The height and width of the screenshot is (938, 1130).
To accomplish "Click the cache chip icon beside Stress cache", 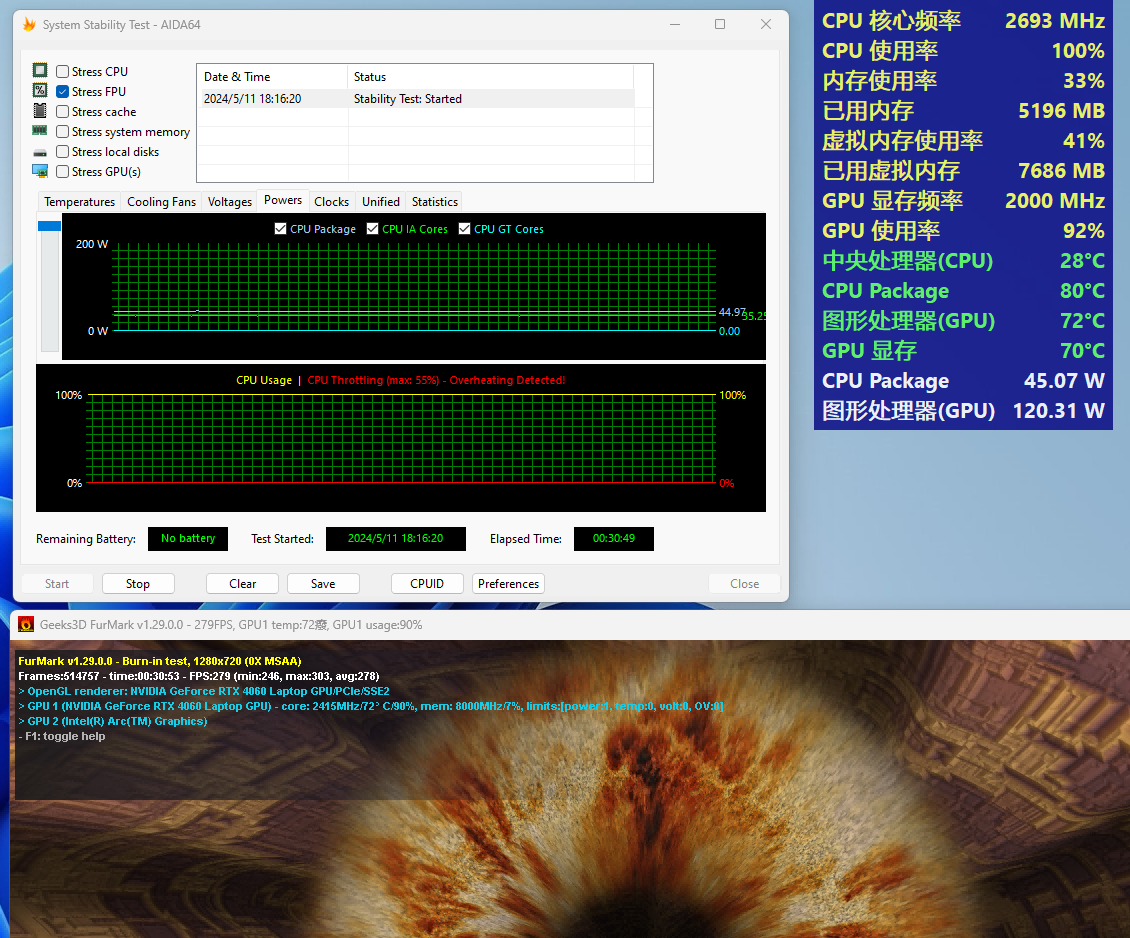I will tap(40, 111).
